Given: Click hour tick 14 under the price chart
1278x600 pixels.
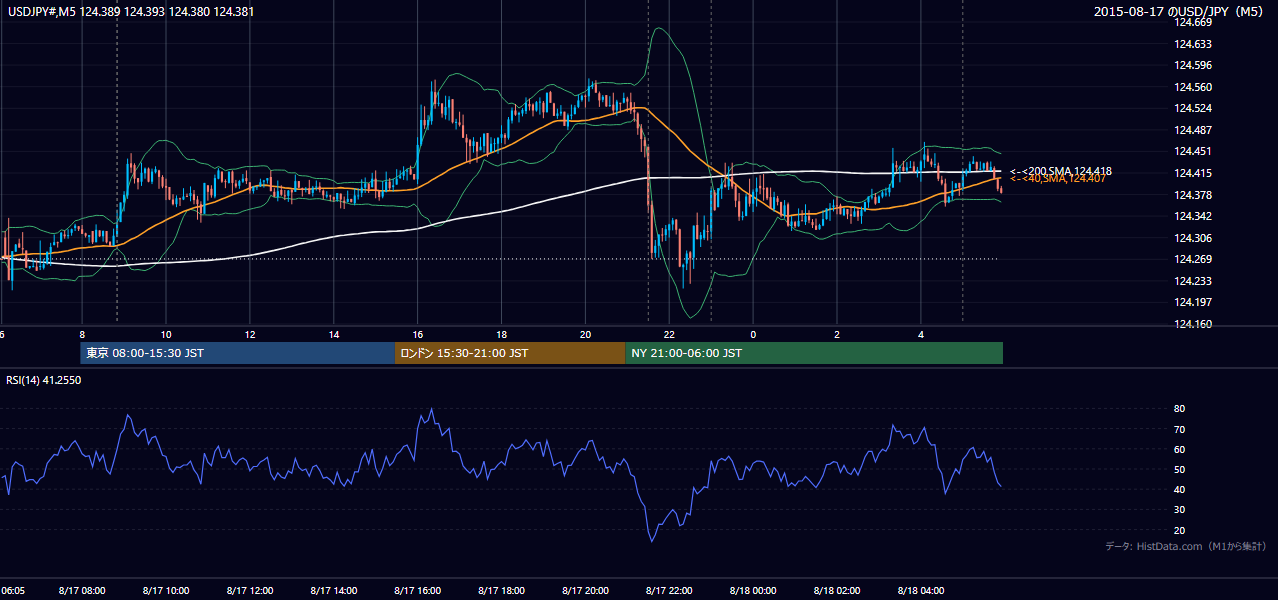Looking at the screenshot, I should [334, 334].
